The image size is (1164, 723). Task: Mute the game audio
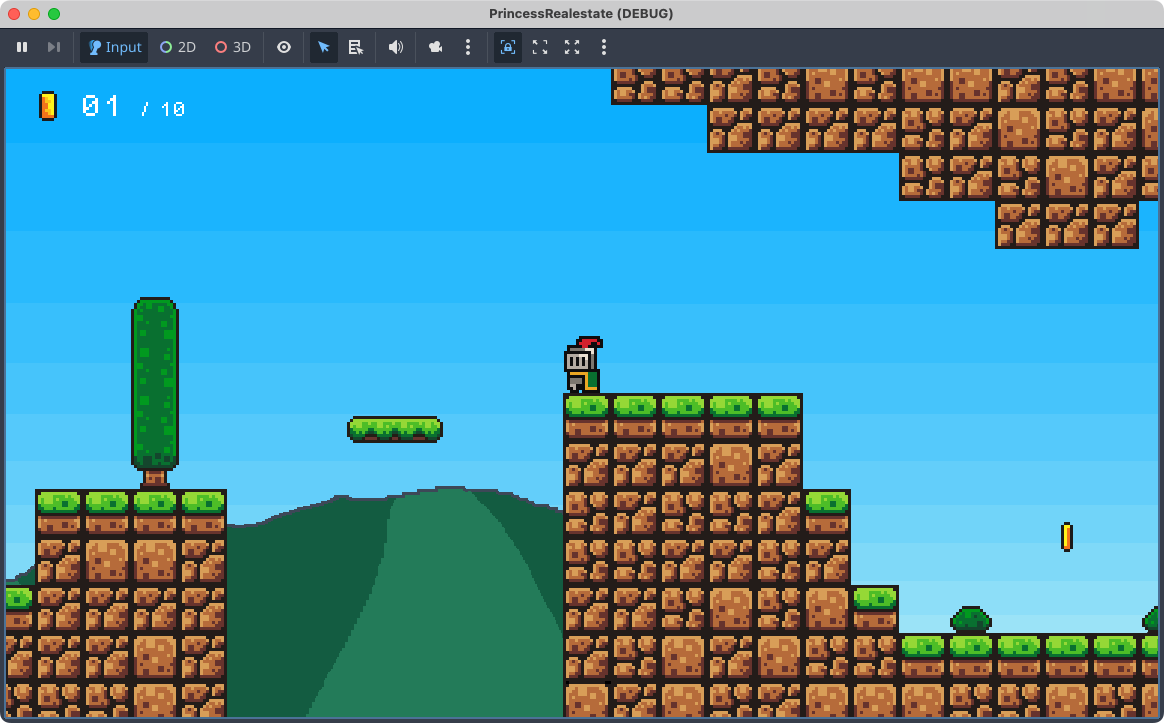tap(396, 47)
